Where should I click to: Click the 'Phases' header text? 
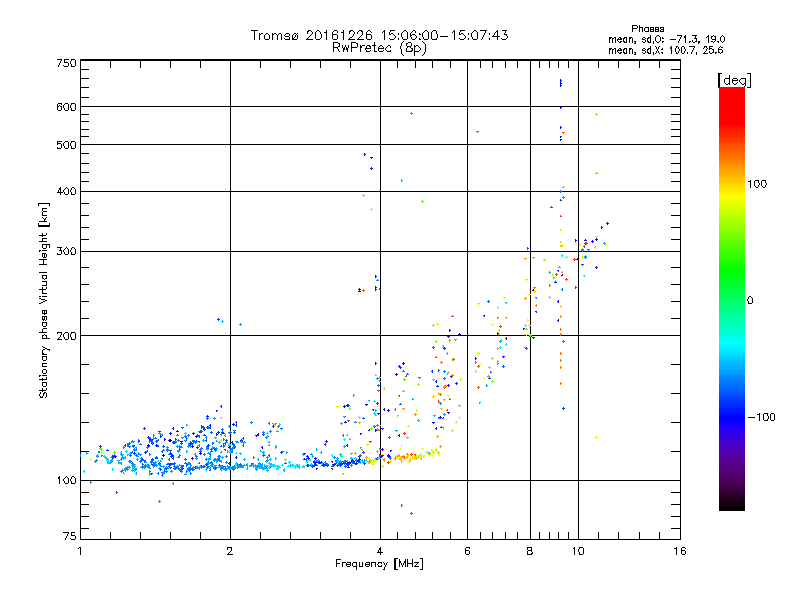647,29
